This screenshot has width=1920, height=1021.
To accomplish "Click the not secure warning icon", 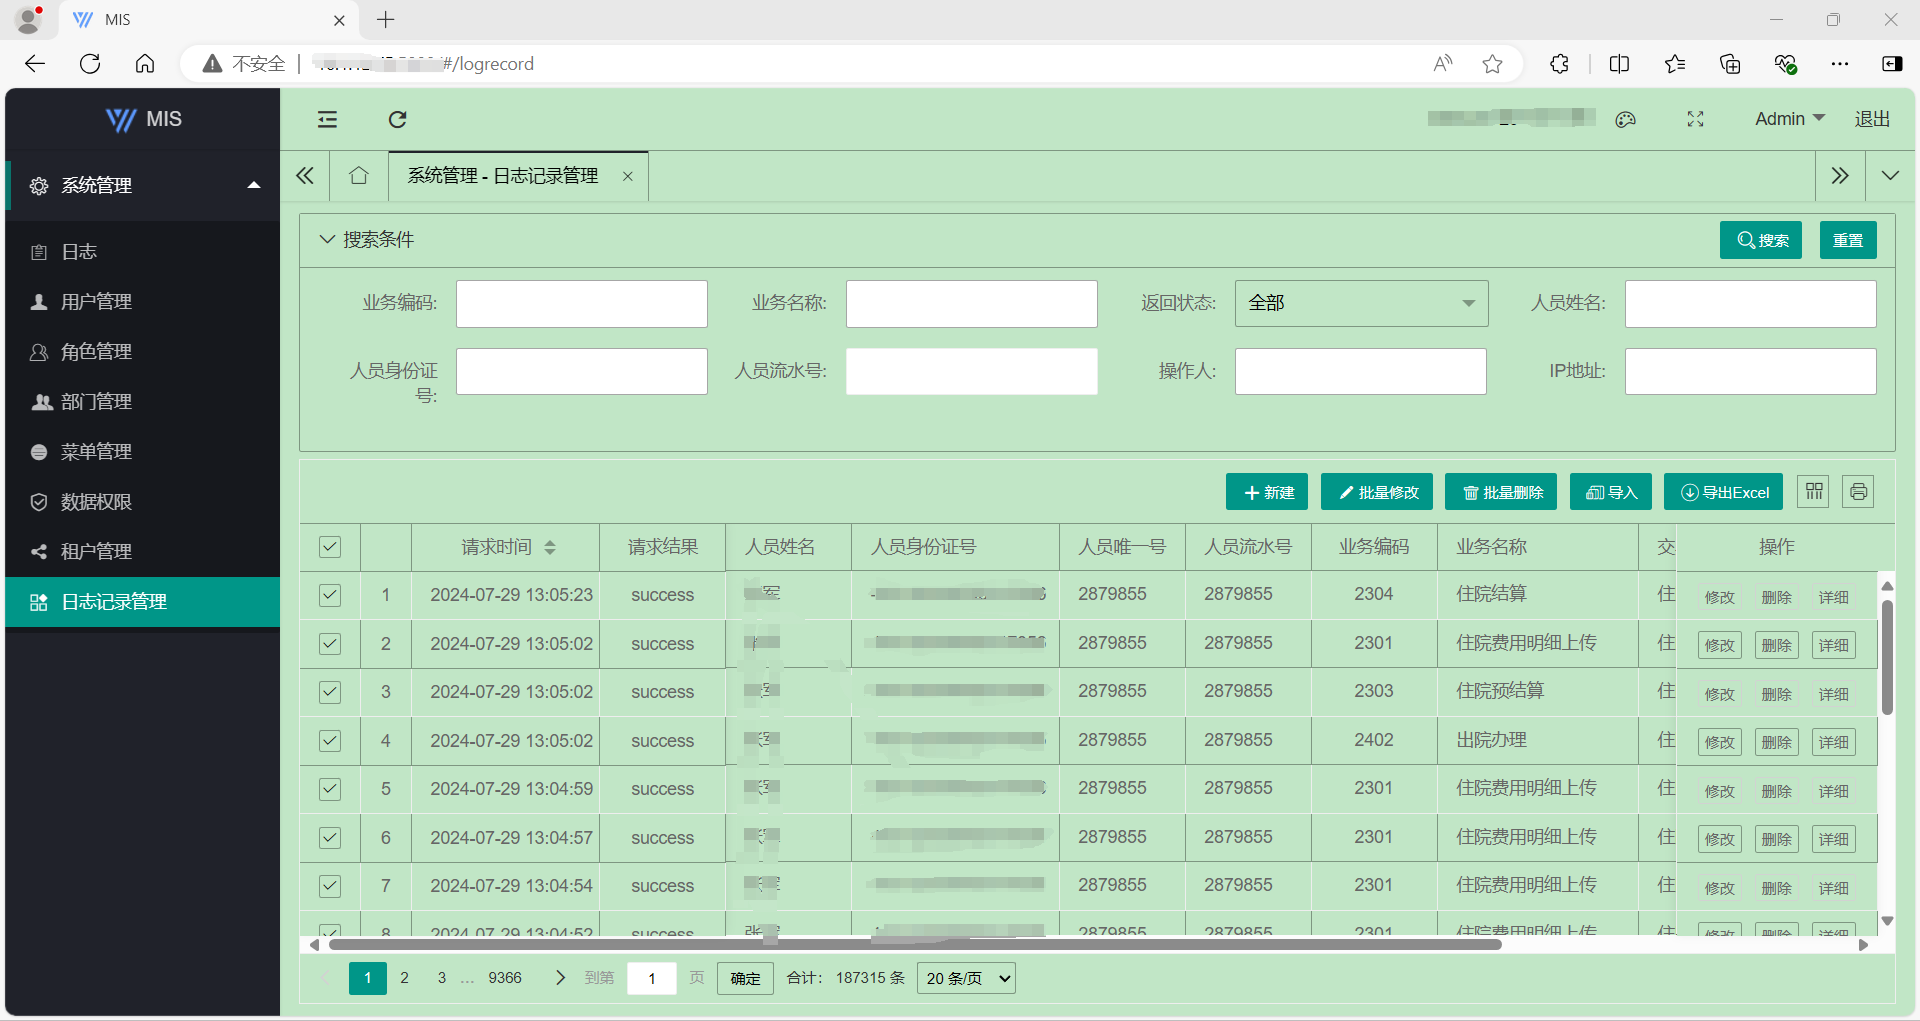I will tap(212, 64).
